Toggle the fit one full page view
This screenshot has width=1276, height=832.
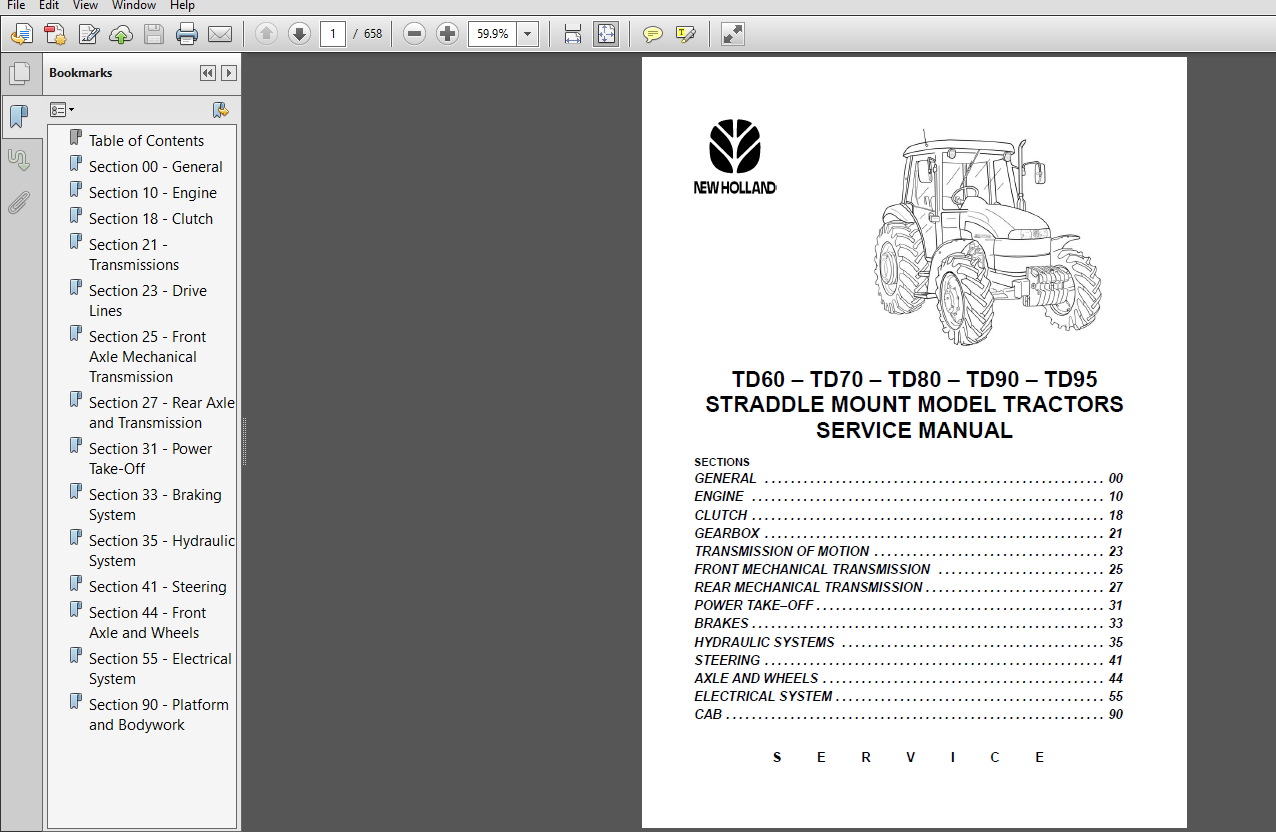pyautogui.click(x=606, y=34)
